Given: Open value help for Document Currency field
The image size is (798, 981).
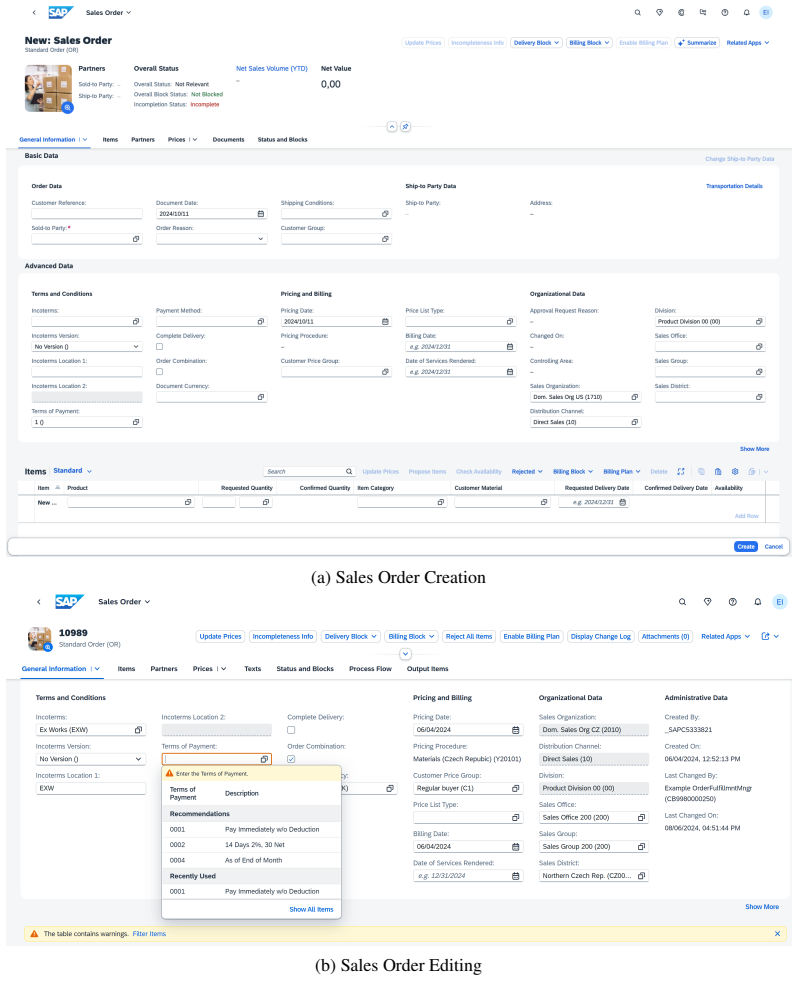Looking at the screenshot, I should 260,397.
